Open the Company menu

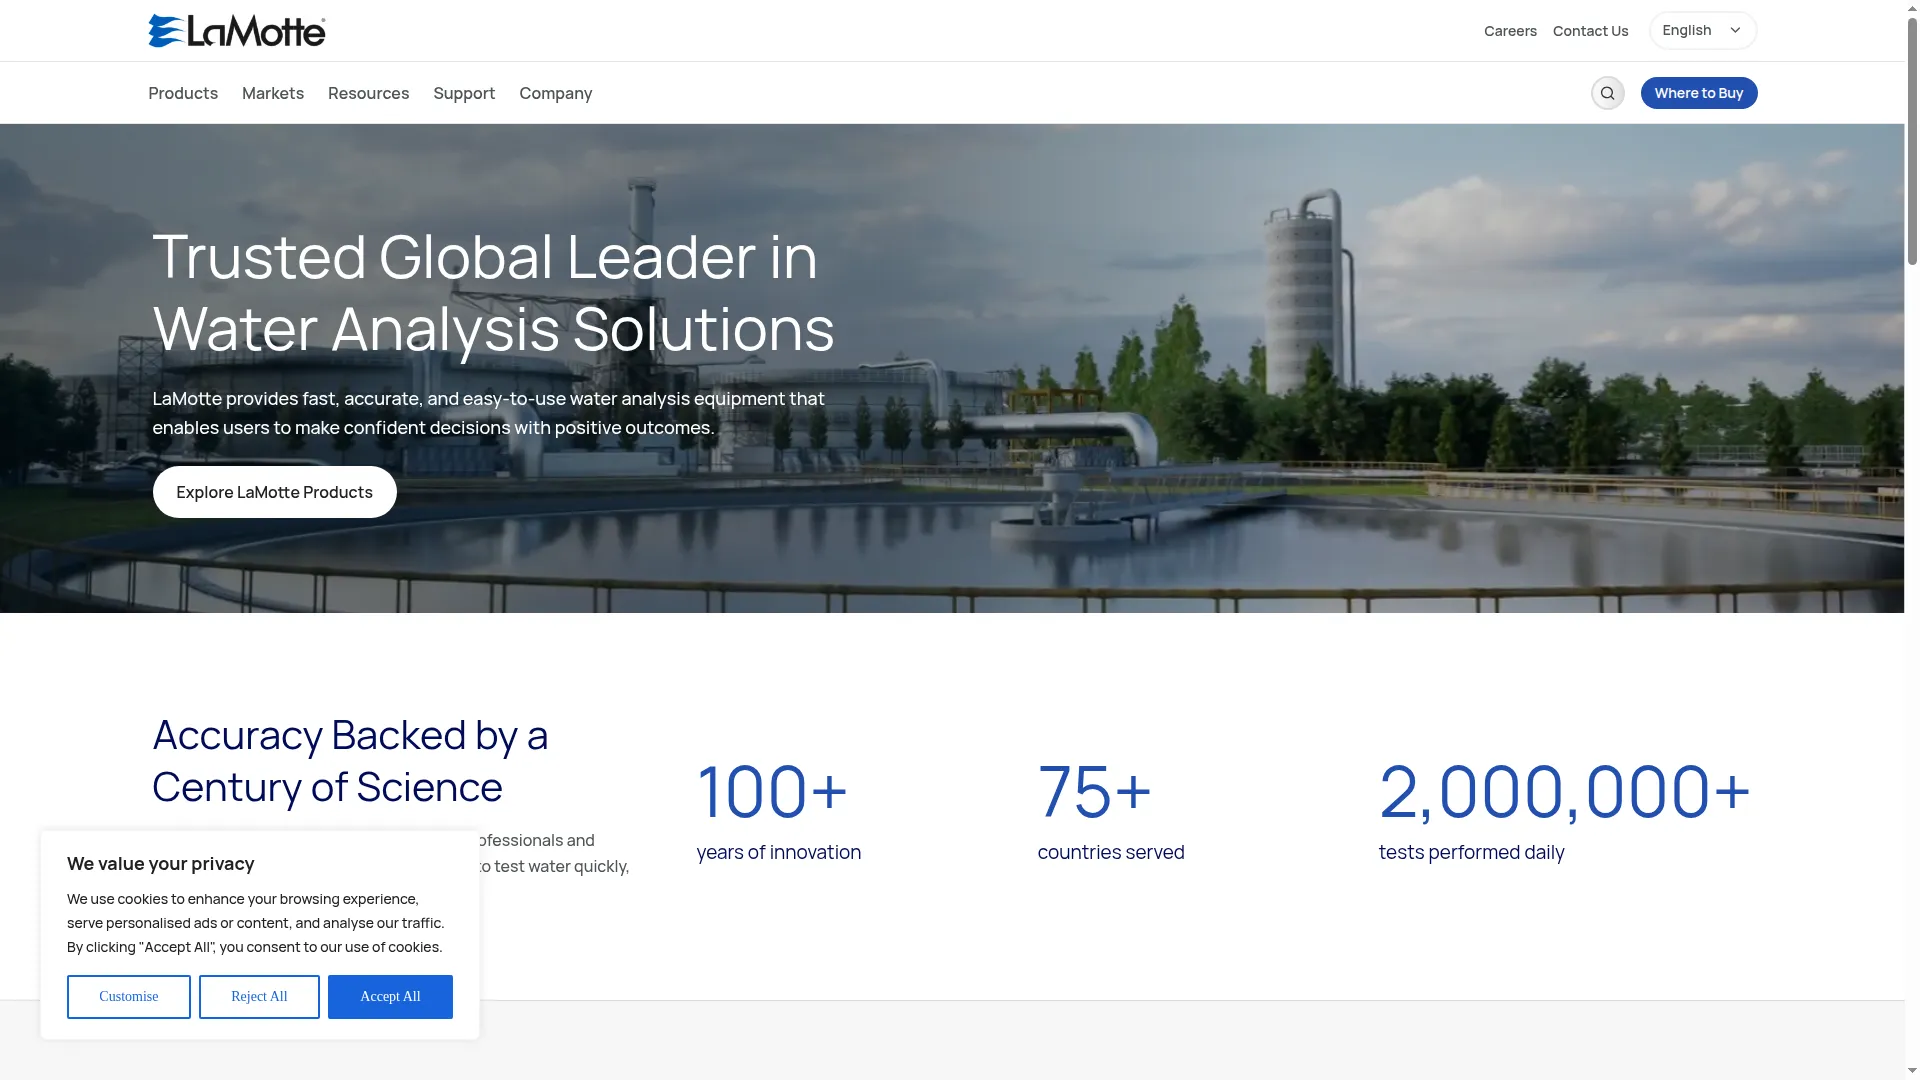pos(555,93)
